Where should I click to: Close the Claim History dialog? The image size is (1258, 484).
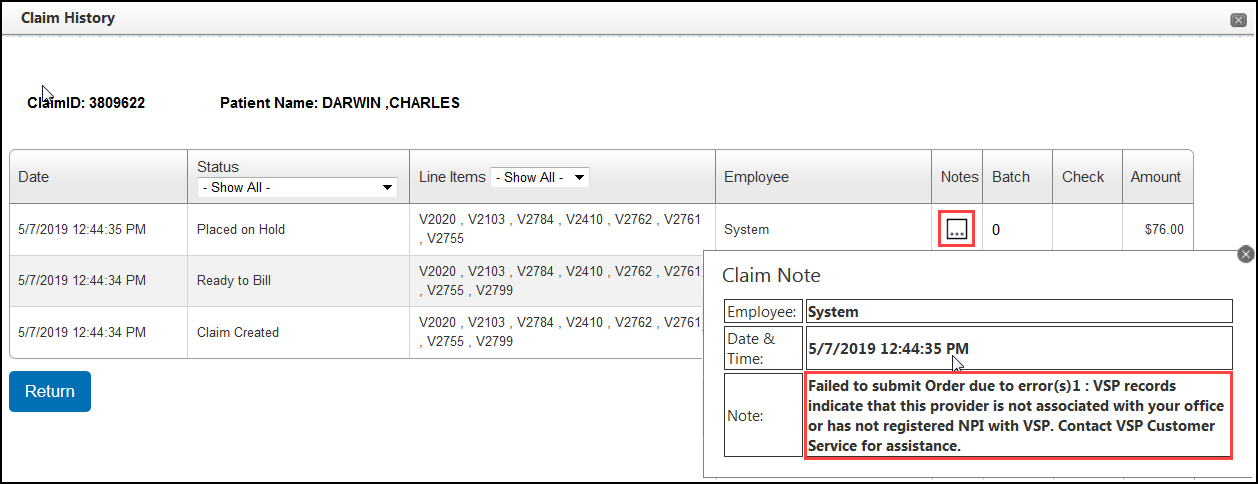coord(1238,19)
